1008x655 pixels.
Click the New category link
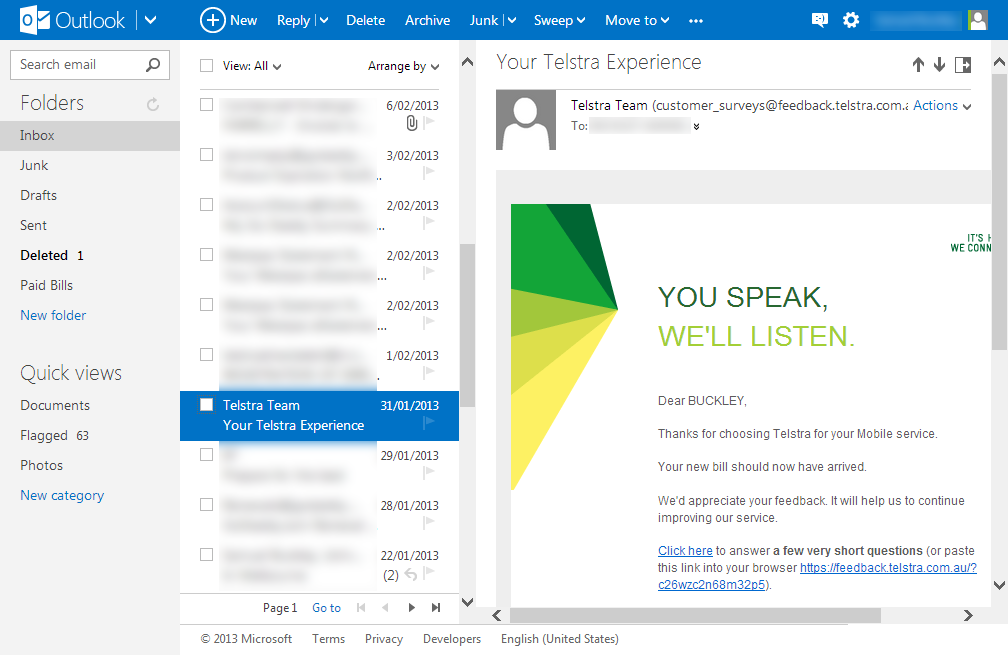(62, 496)
